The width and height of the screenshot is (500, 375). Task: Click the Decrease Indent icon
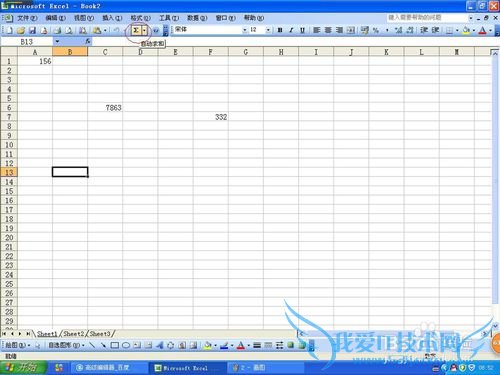click(424, 30)
